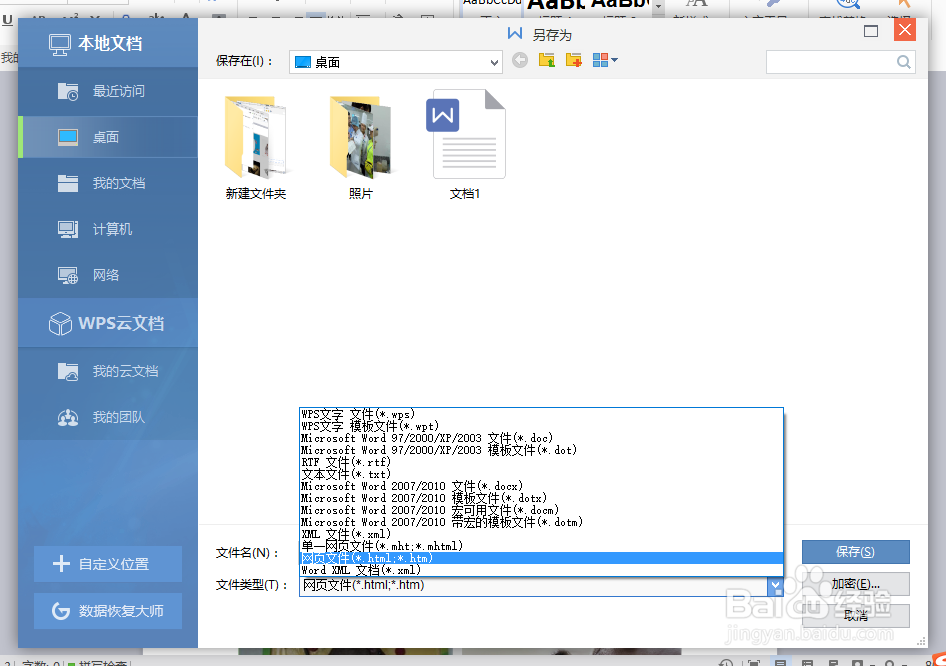Choose Word 97/2000/XP/2003 模板文件(*.dot) type
This screenshot has height=666, width=946.
tap(541, 450)
